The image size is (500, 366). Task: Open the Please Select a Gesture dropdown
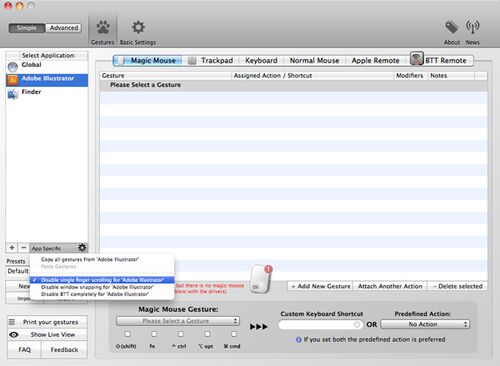[x=178, y=321]
